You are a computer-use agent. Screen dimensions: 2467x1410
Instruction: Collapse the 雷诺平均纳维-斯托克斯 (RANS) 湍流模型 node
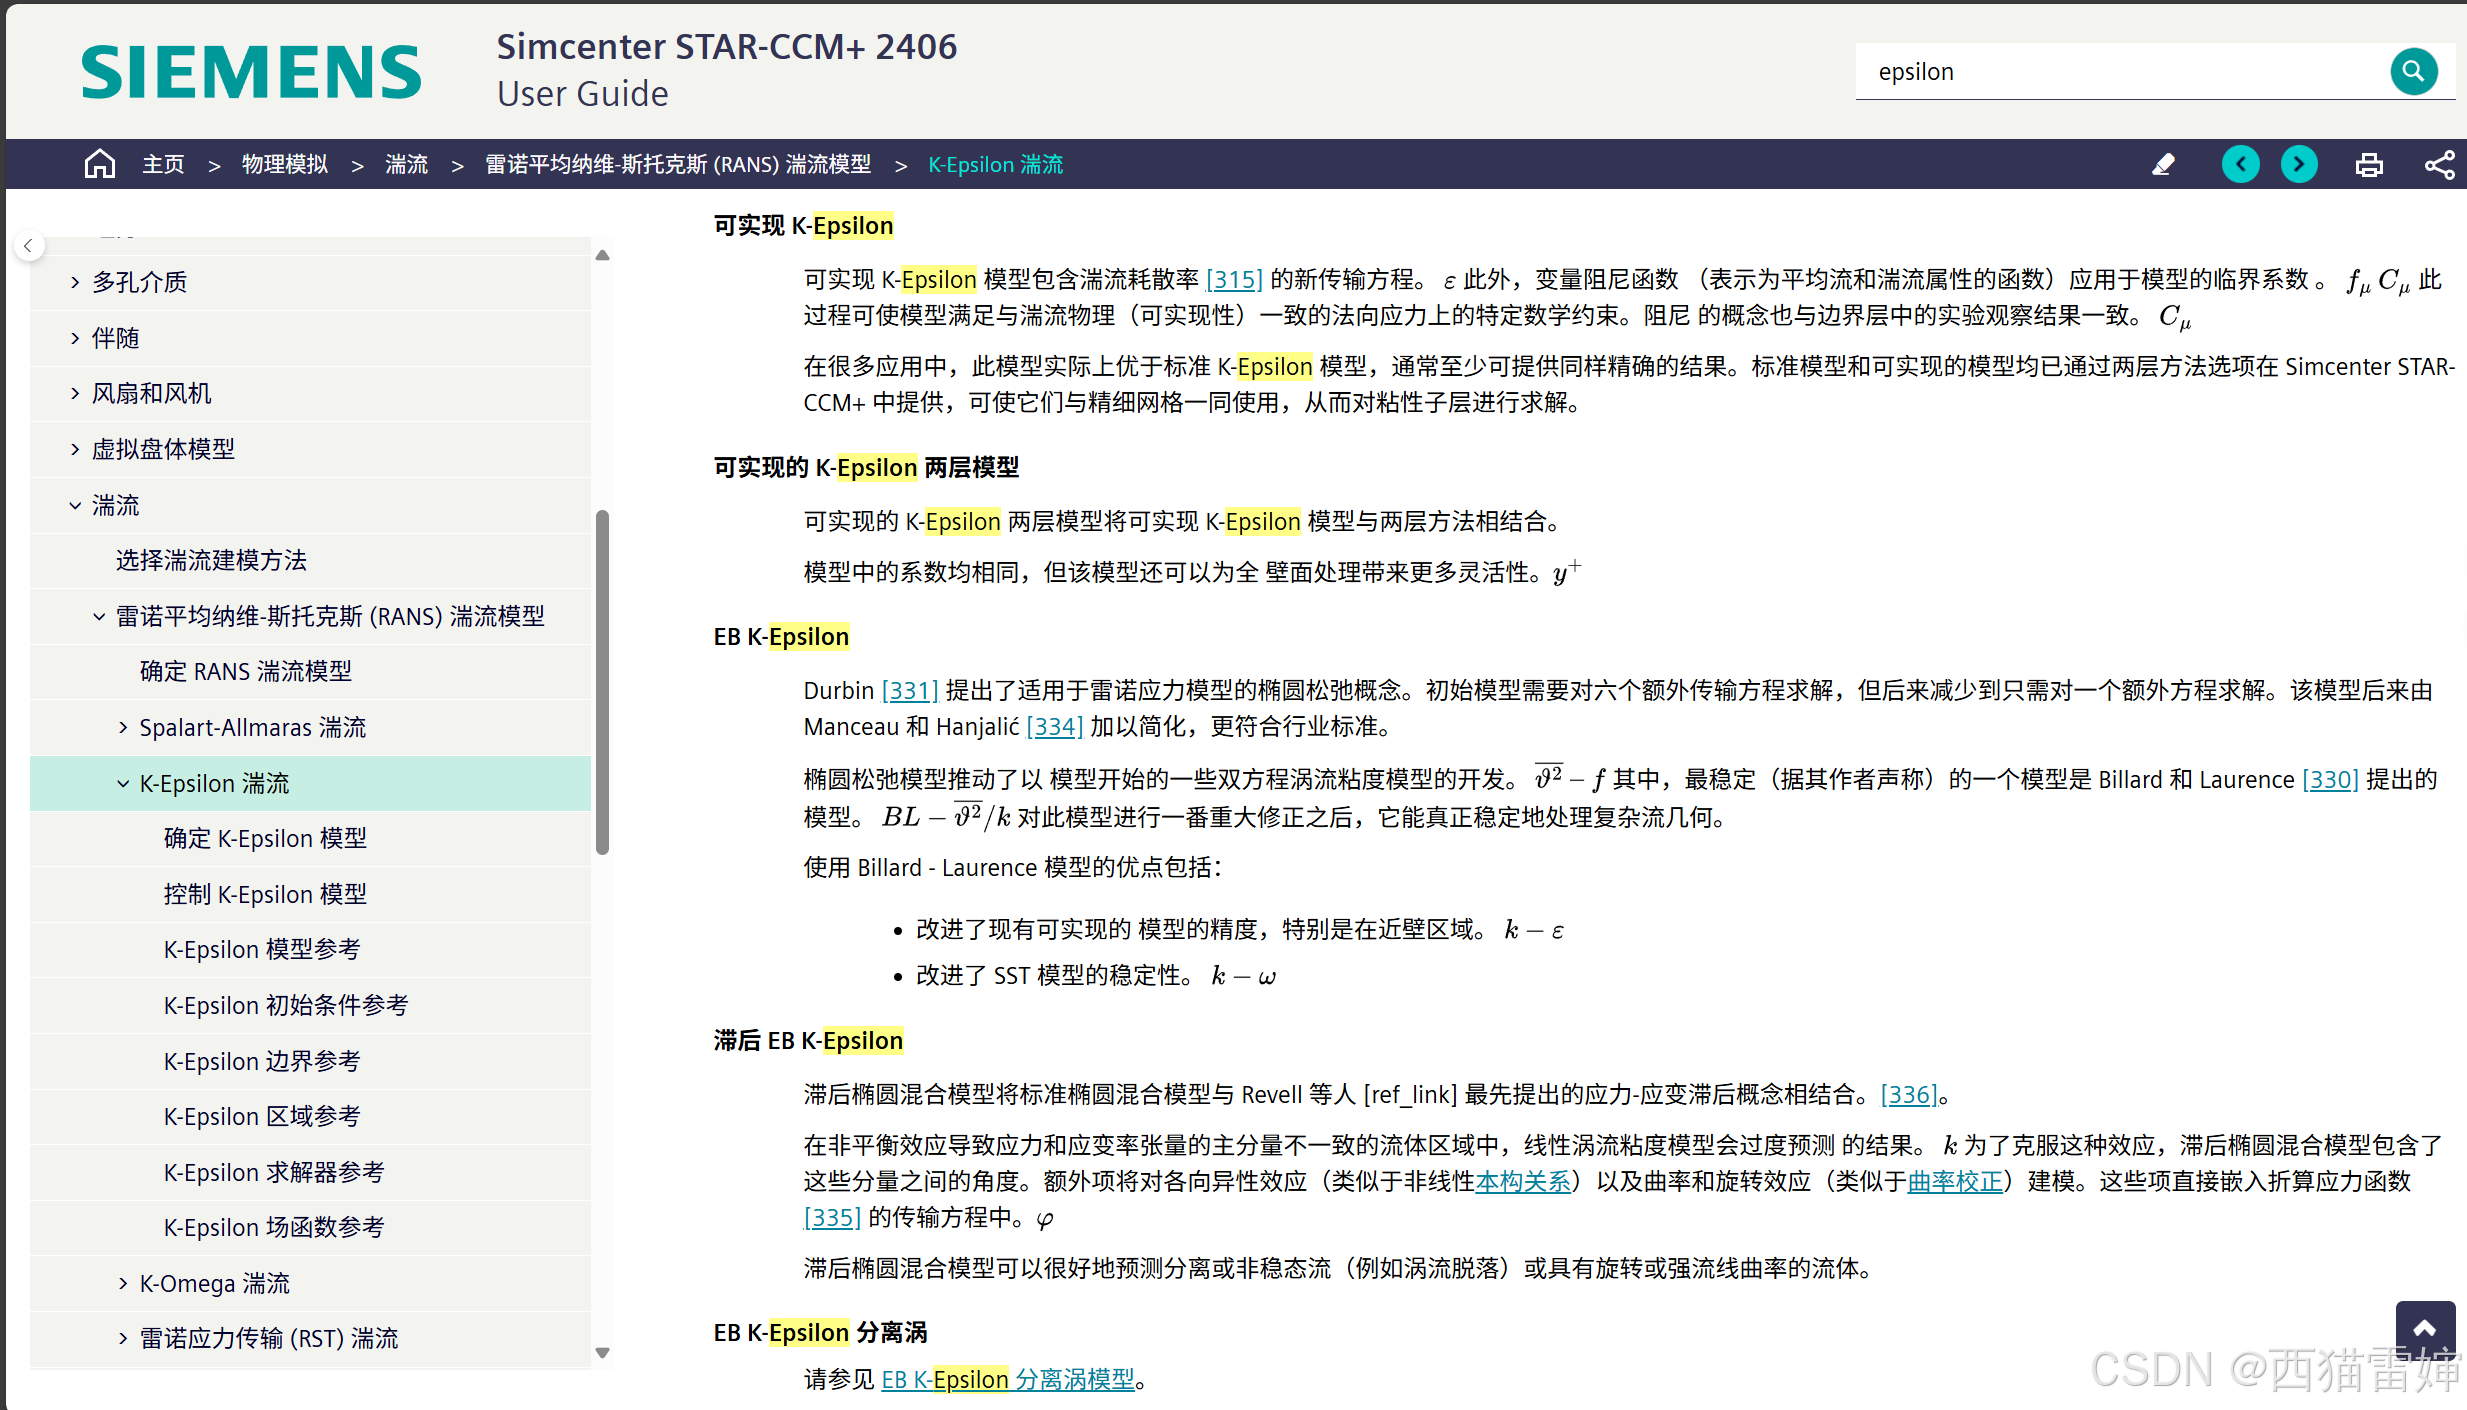pyautogui.click(x=99, y=616)
